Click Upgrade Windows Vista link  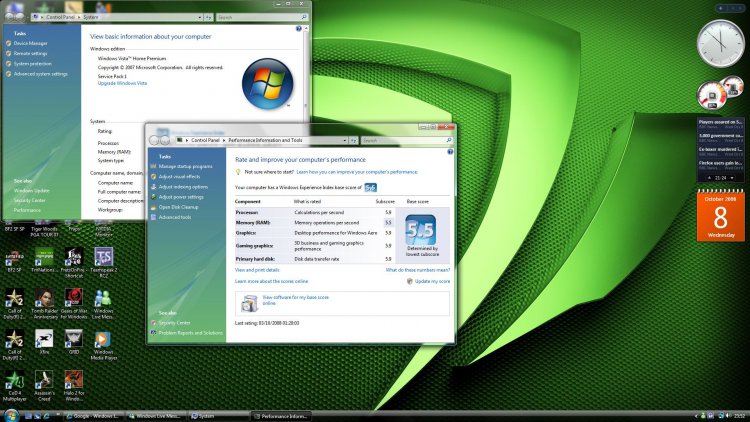coord(122,83)
